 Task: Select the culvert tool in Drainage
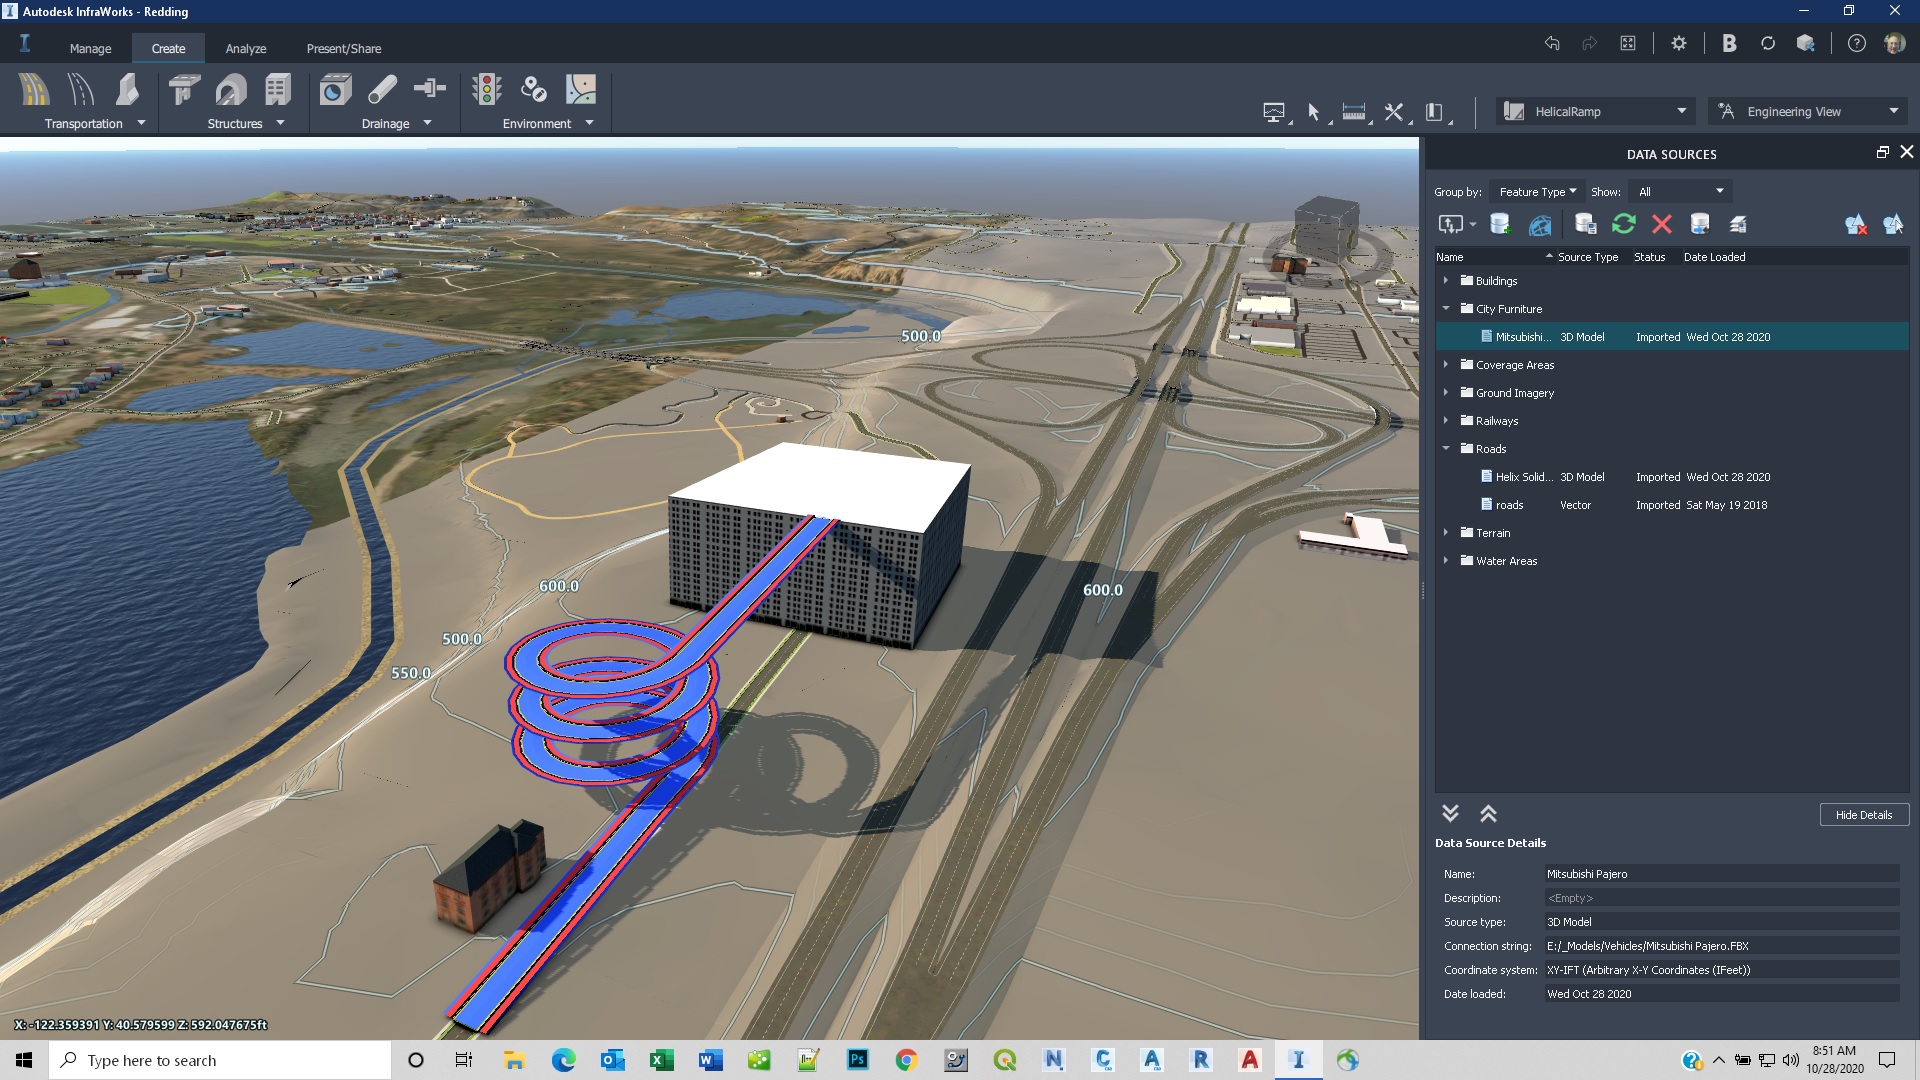click(x=335, y=90)
